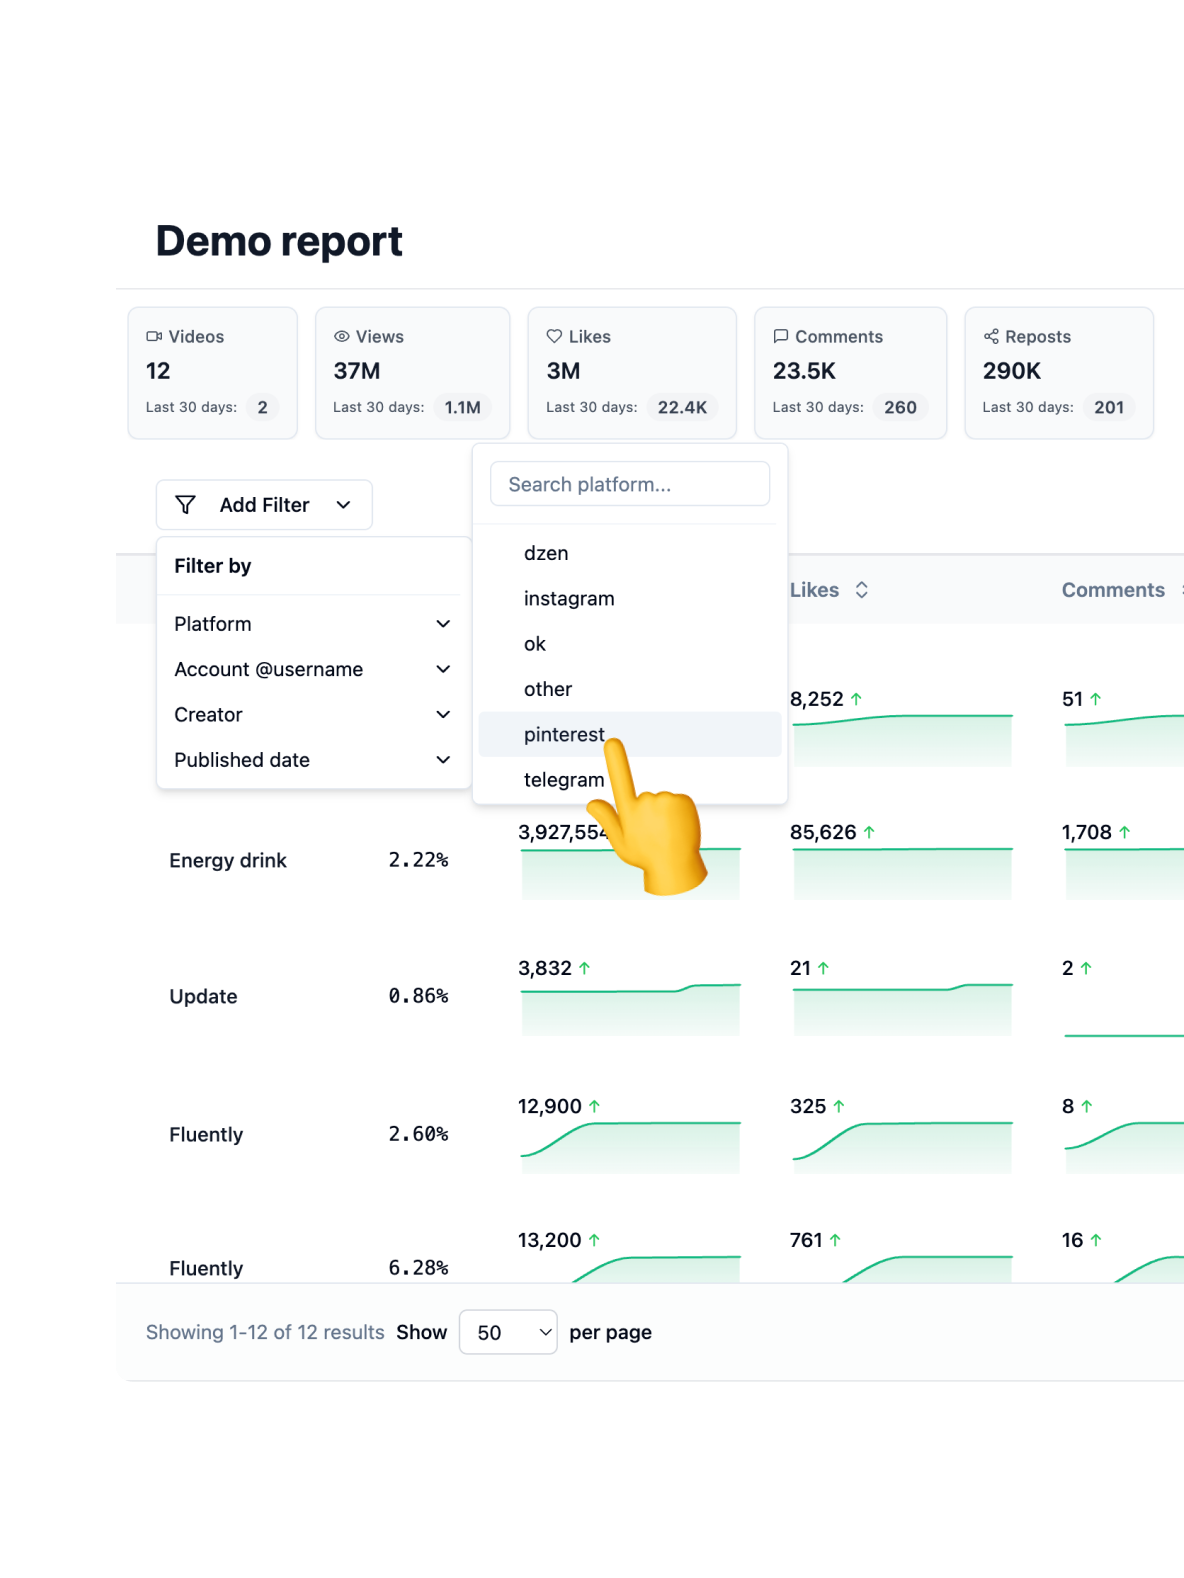Click the 260 comments last-30-days badge
The height and width of the screenshot is (1578, 1184).
click(900, 407)
